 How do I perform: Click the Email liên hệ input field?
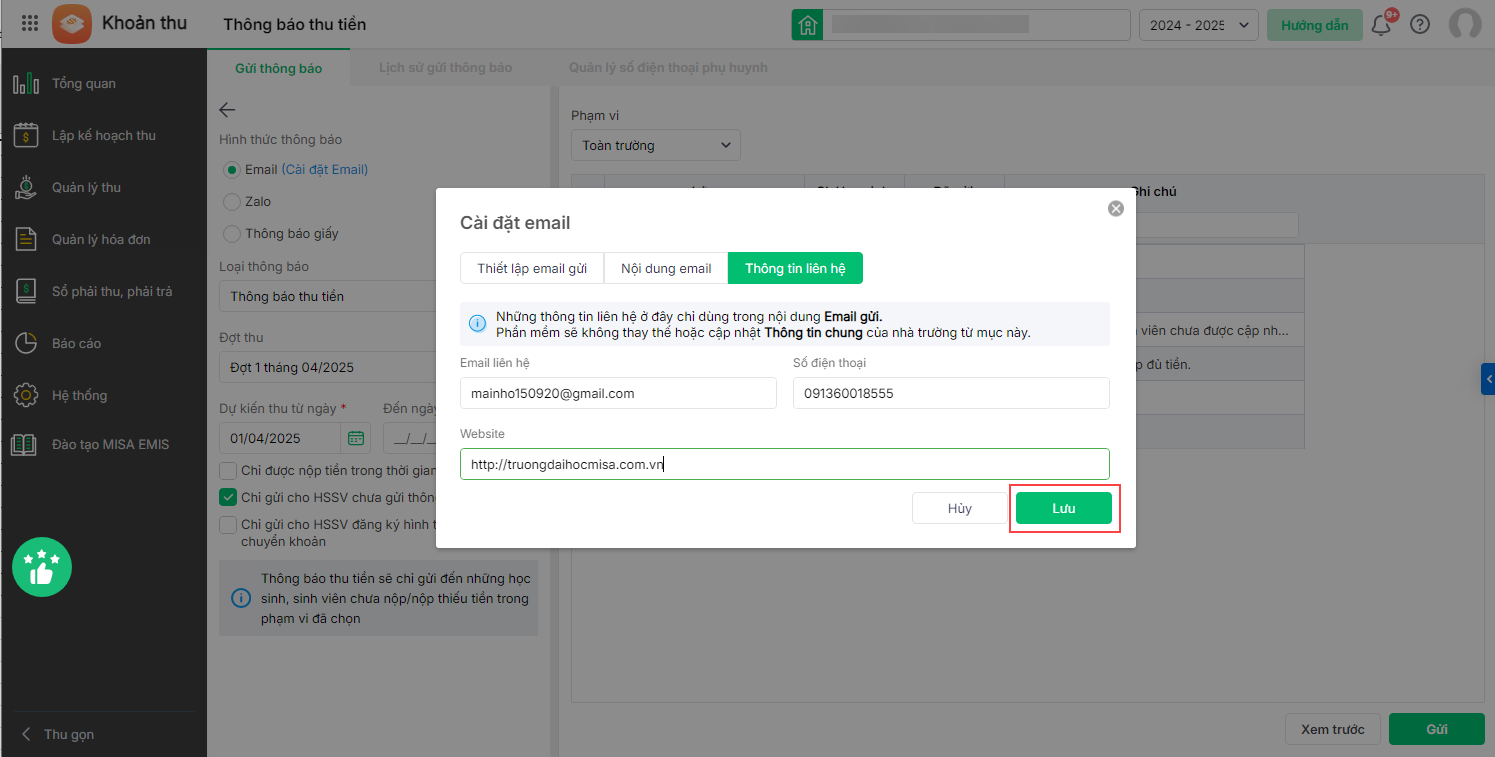tap(618, 393)
